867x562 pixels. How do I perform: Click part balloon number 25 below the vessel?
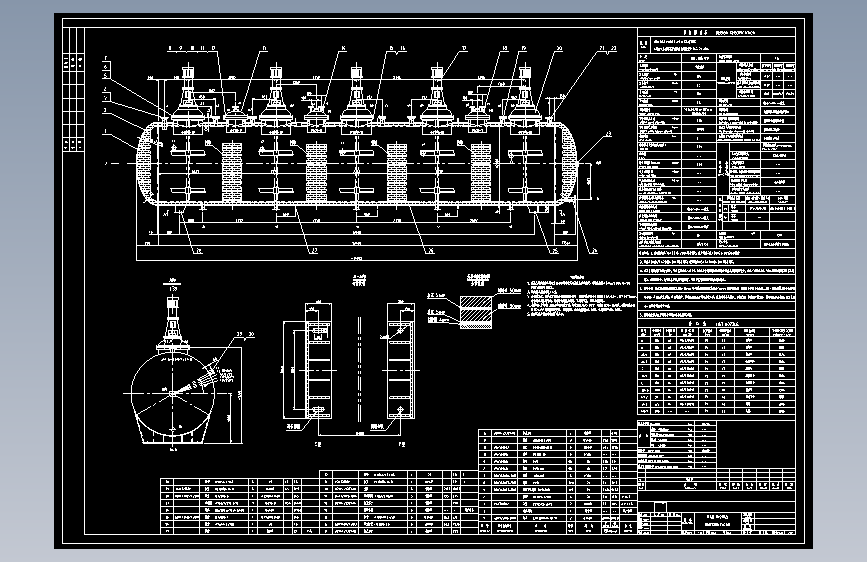tap(555, 251)
